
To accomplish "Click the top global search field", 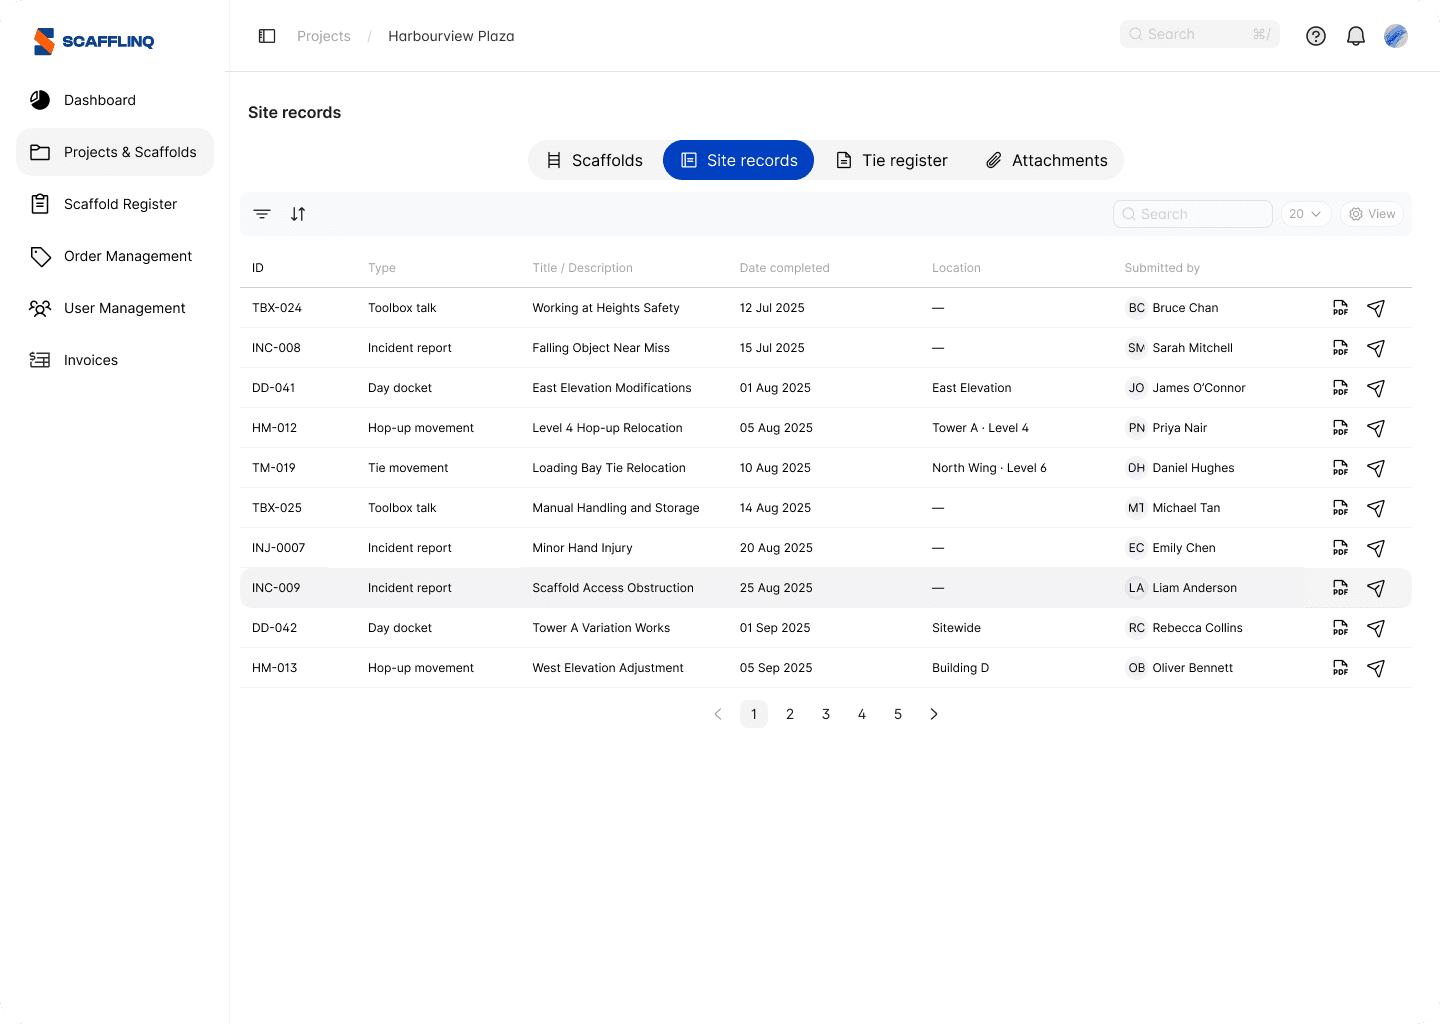I will tap(1200, 34).
